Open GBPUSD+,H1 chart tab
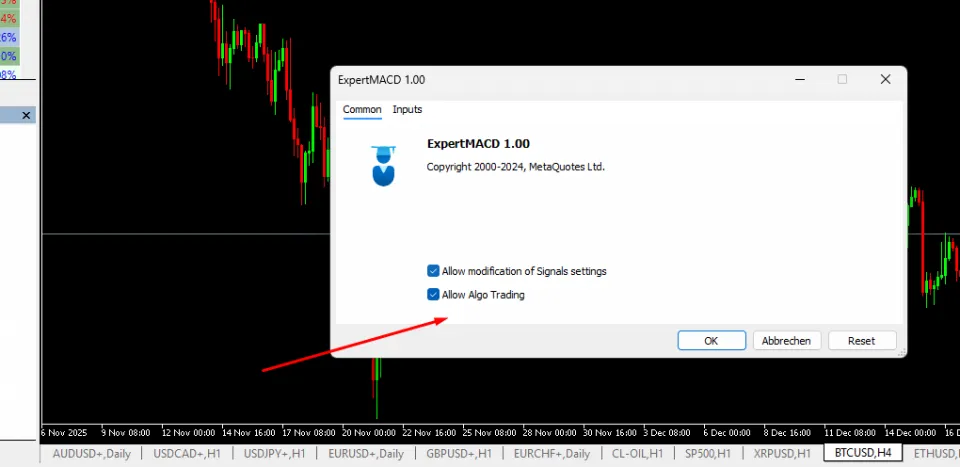This screenshot has height=467, width=960. pyautogui.click(x=459, y=454)
